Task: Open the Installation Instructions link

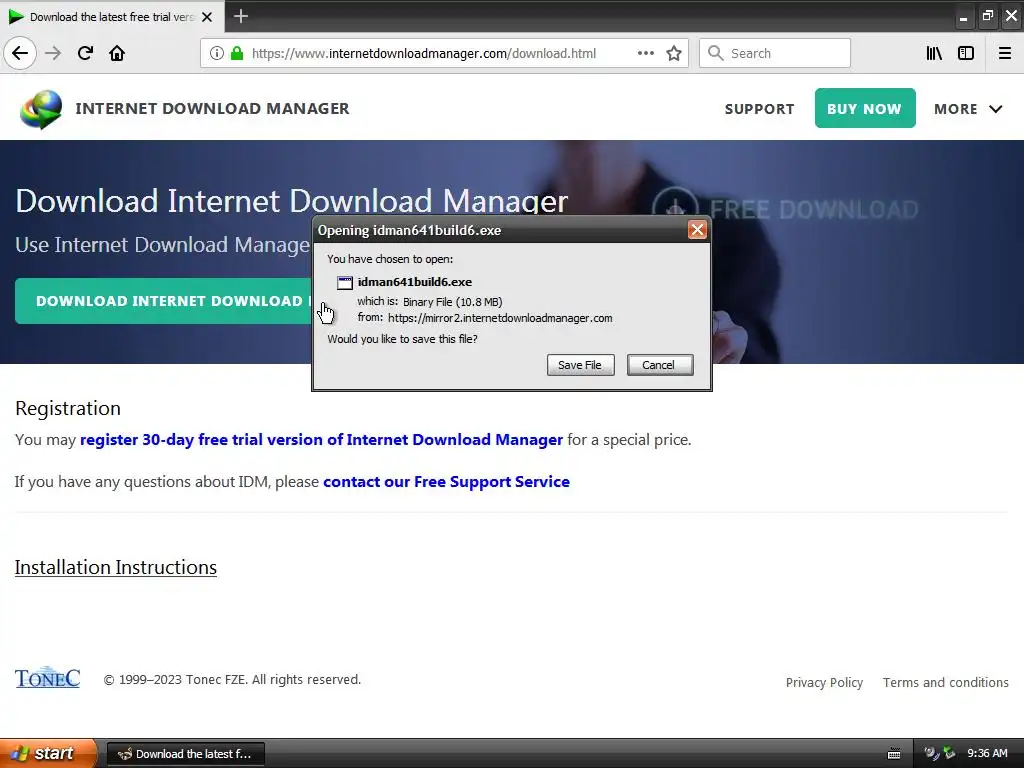Action: click(x=116, y=568)
